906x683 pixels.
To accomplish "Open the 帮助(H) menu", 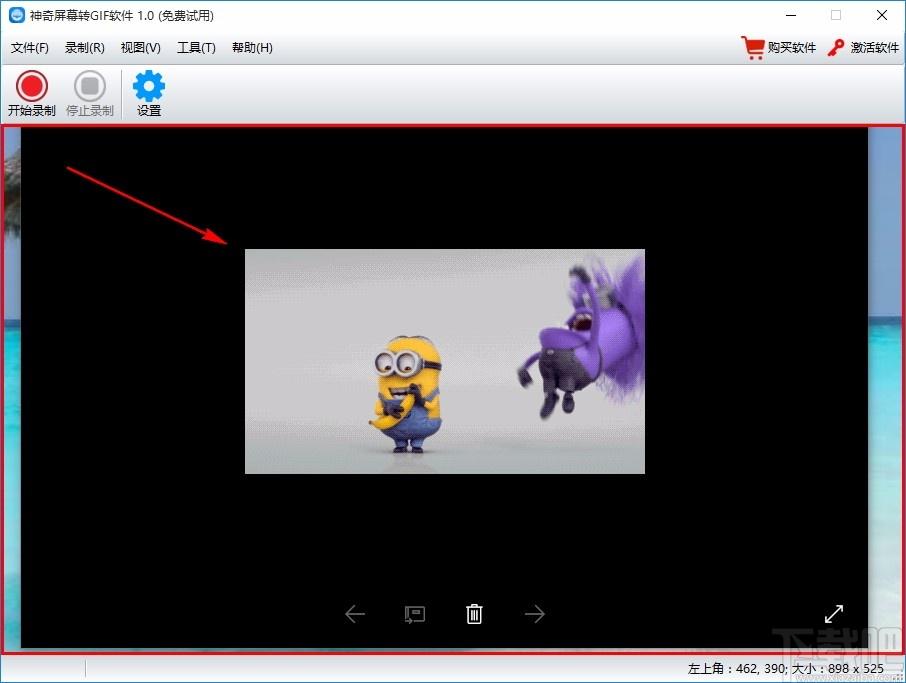I will tap(252, 48).
